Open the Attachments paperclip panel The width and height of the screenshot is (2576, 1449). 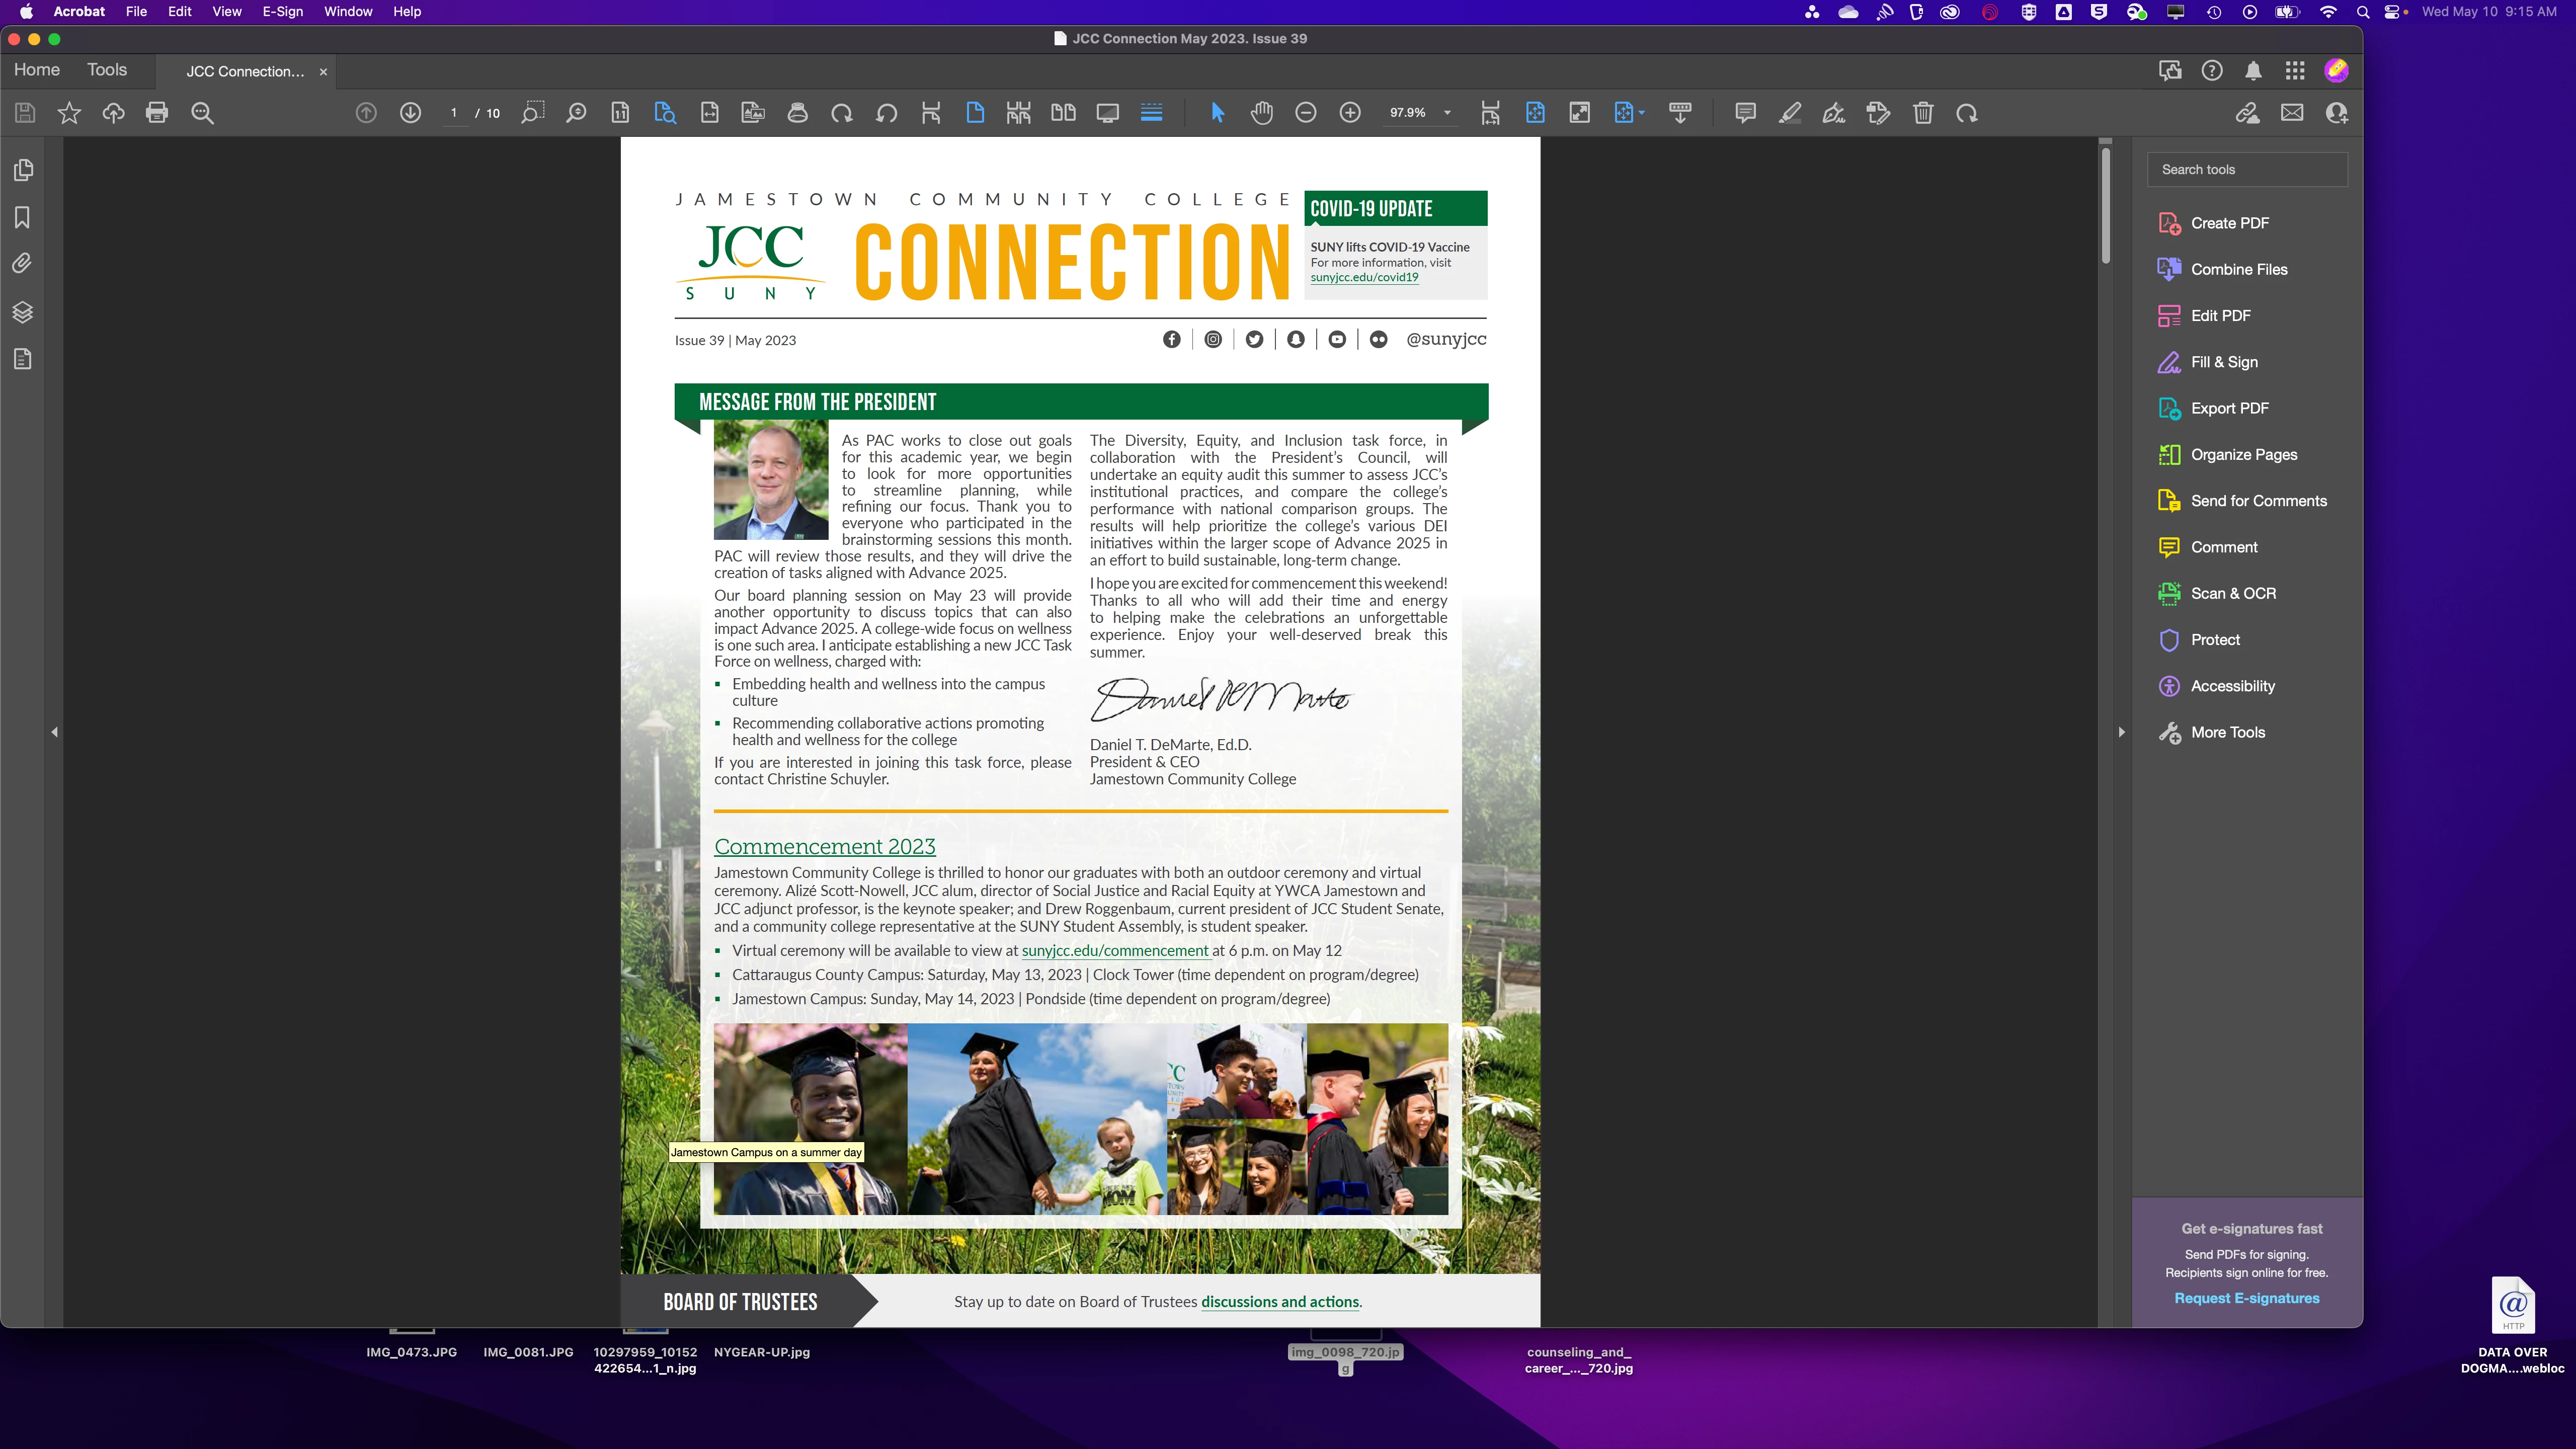(x=23, y=264)
